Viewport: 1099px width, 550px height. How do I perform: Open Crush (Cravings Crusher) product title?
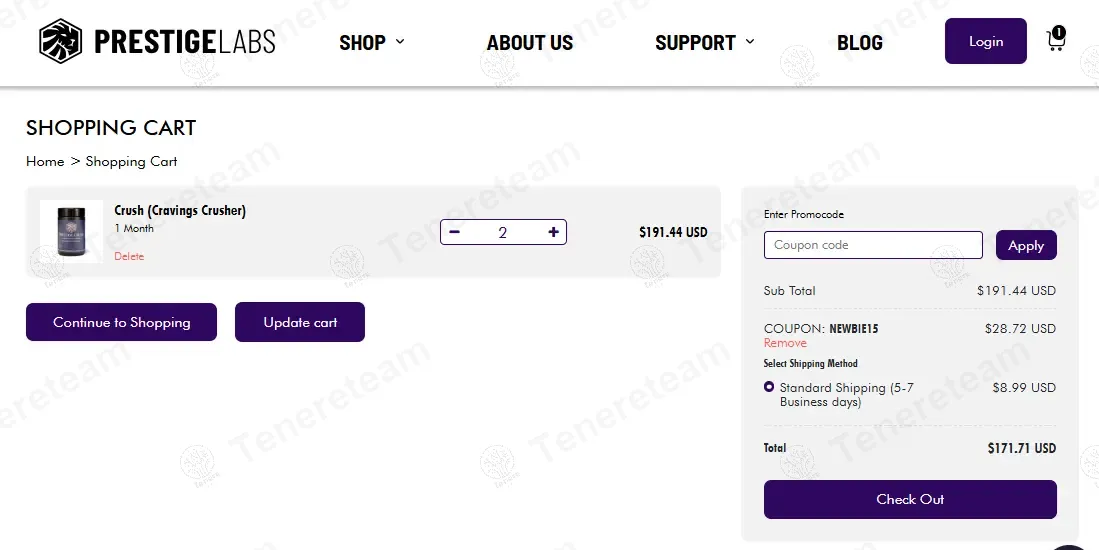point(180,211)
